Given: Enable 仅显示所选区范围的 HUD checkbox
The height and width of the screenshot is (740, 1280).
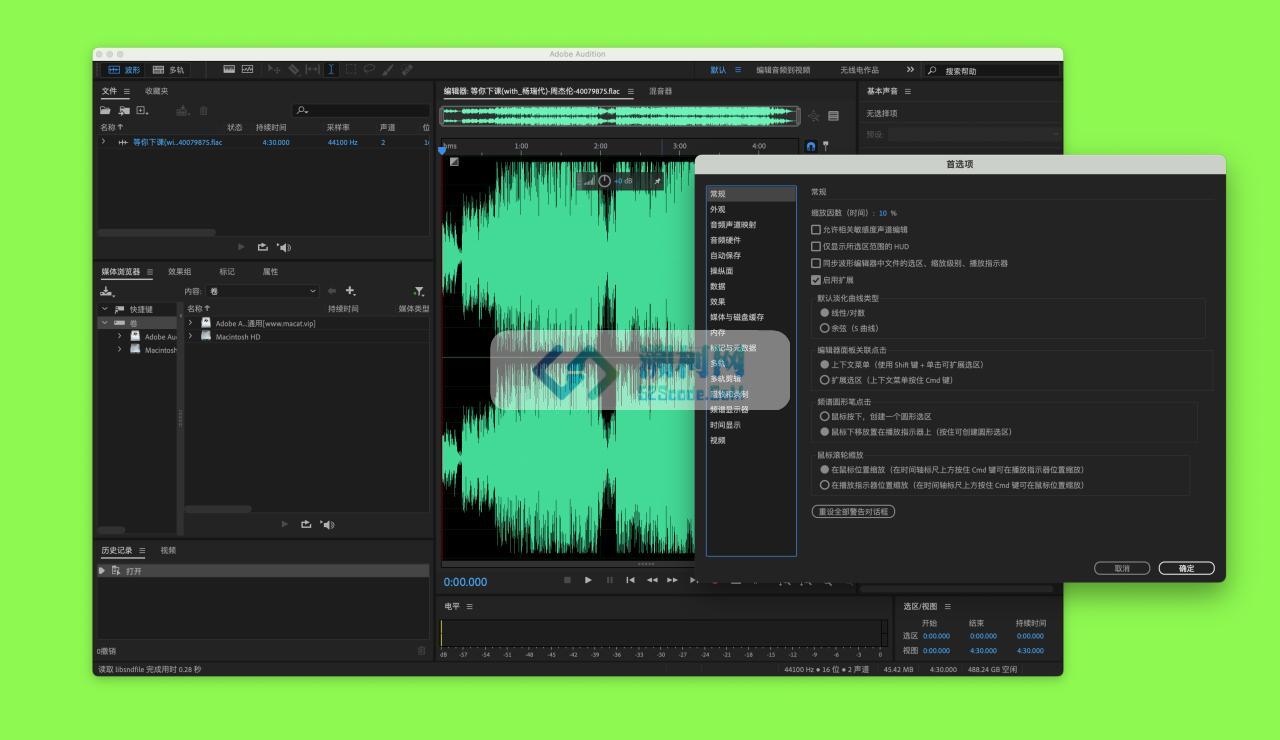Looking at the screenshot, I should 816,246.
